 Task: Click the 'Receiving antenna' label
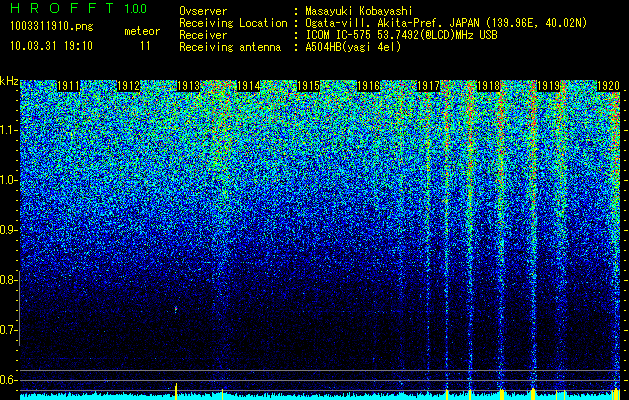230,47
